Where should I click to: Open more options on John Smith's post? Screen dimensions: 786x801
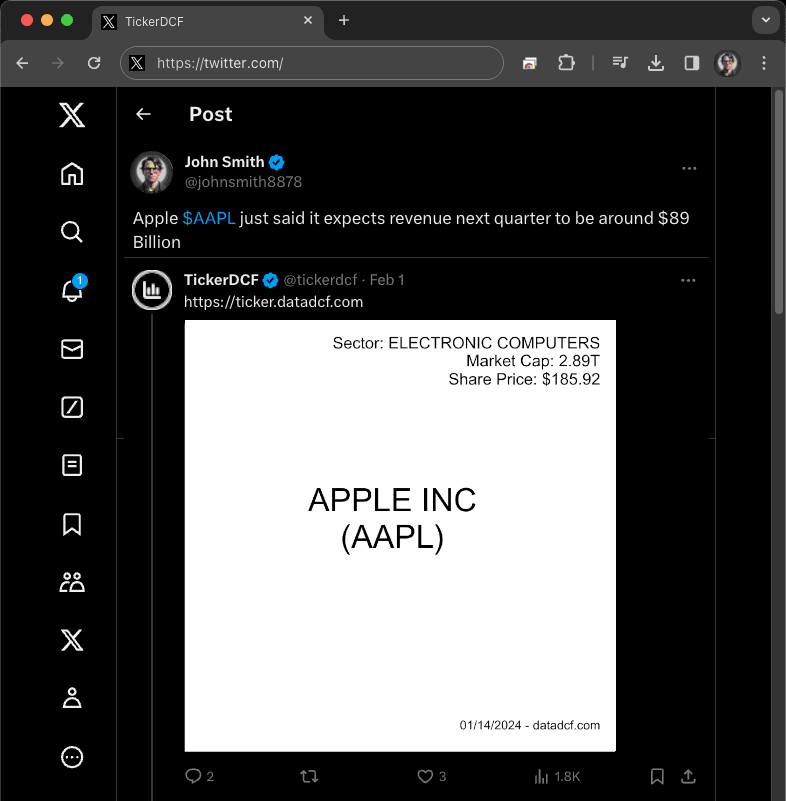[689, 169]
